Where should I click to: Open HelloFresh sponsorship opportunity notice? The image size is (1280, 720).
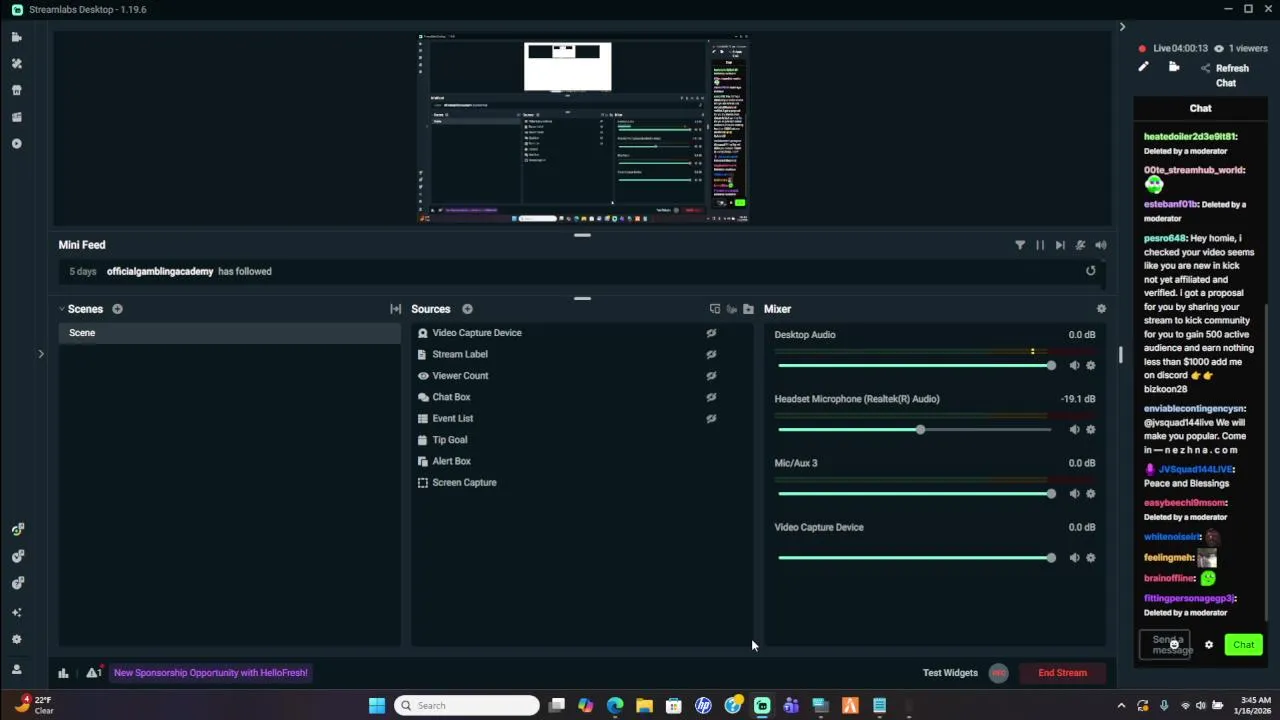tap(211, 673)
